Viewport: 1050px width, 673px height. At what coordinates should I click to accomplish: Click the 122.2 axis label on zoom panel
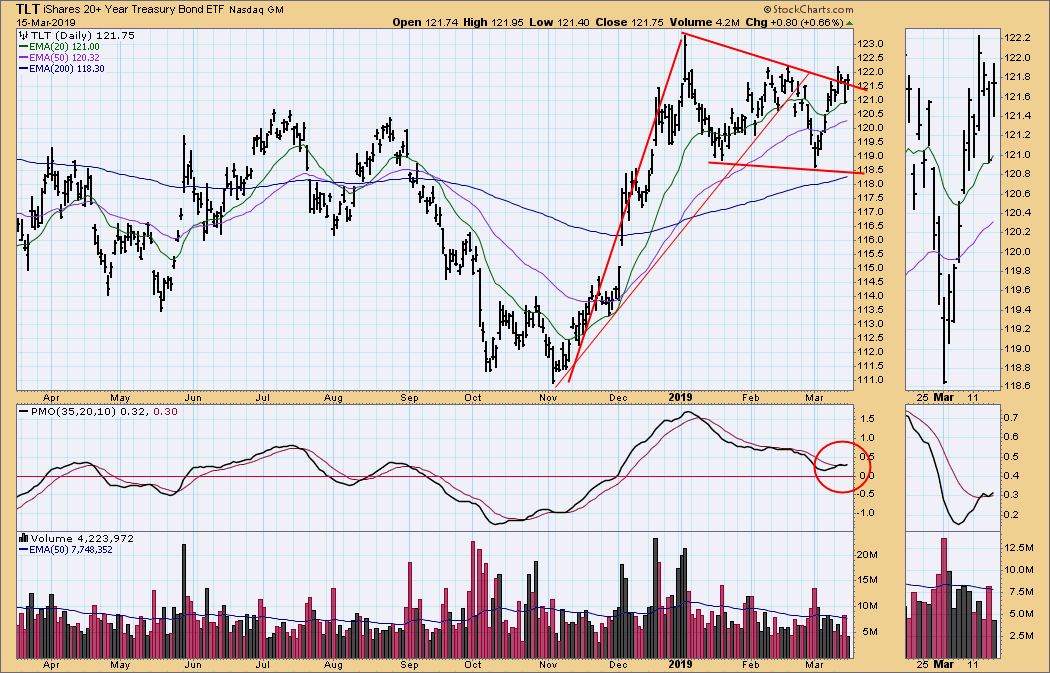1018,38
